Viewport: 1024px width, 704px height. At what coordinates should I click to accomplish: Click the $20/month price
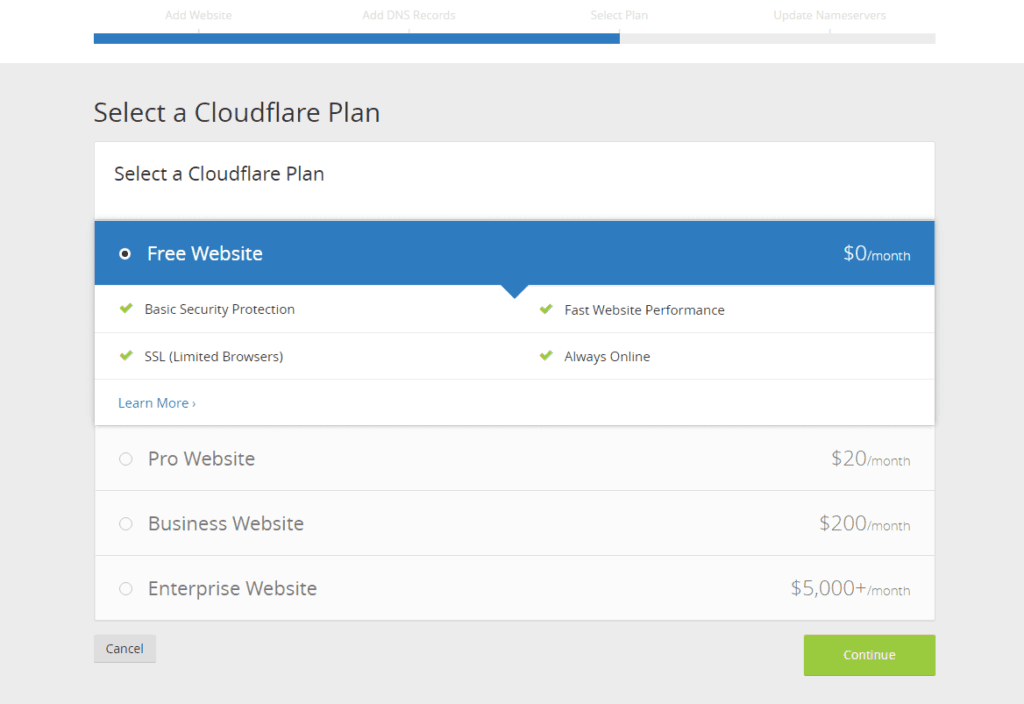point(871,458)
